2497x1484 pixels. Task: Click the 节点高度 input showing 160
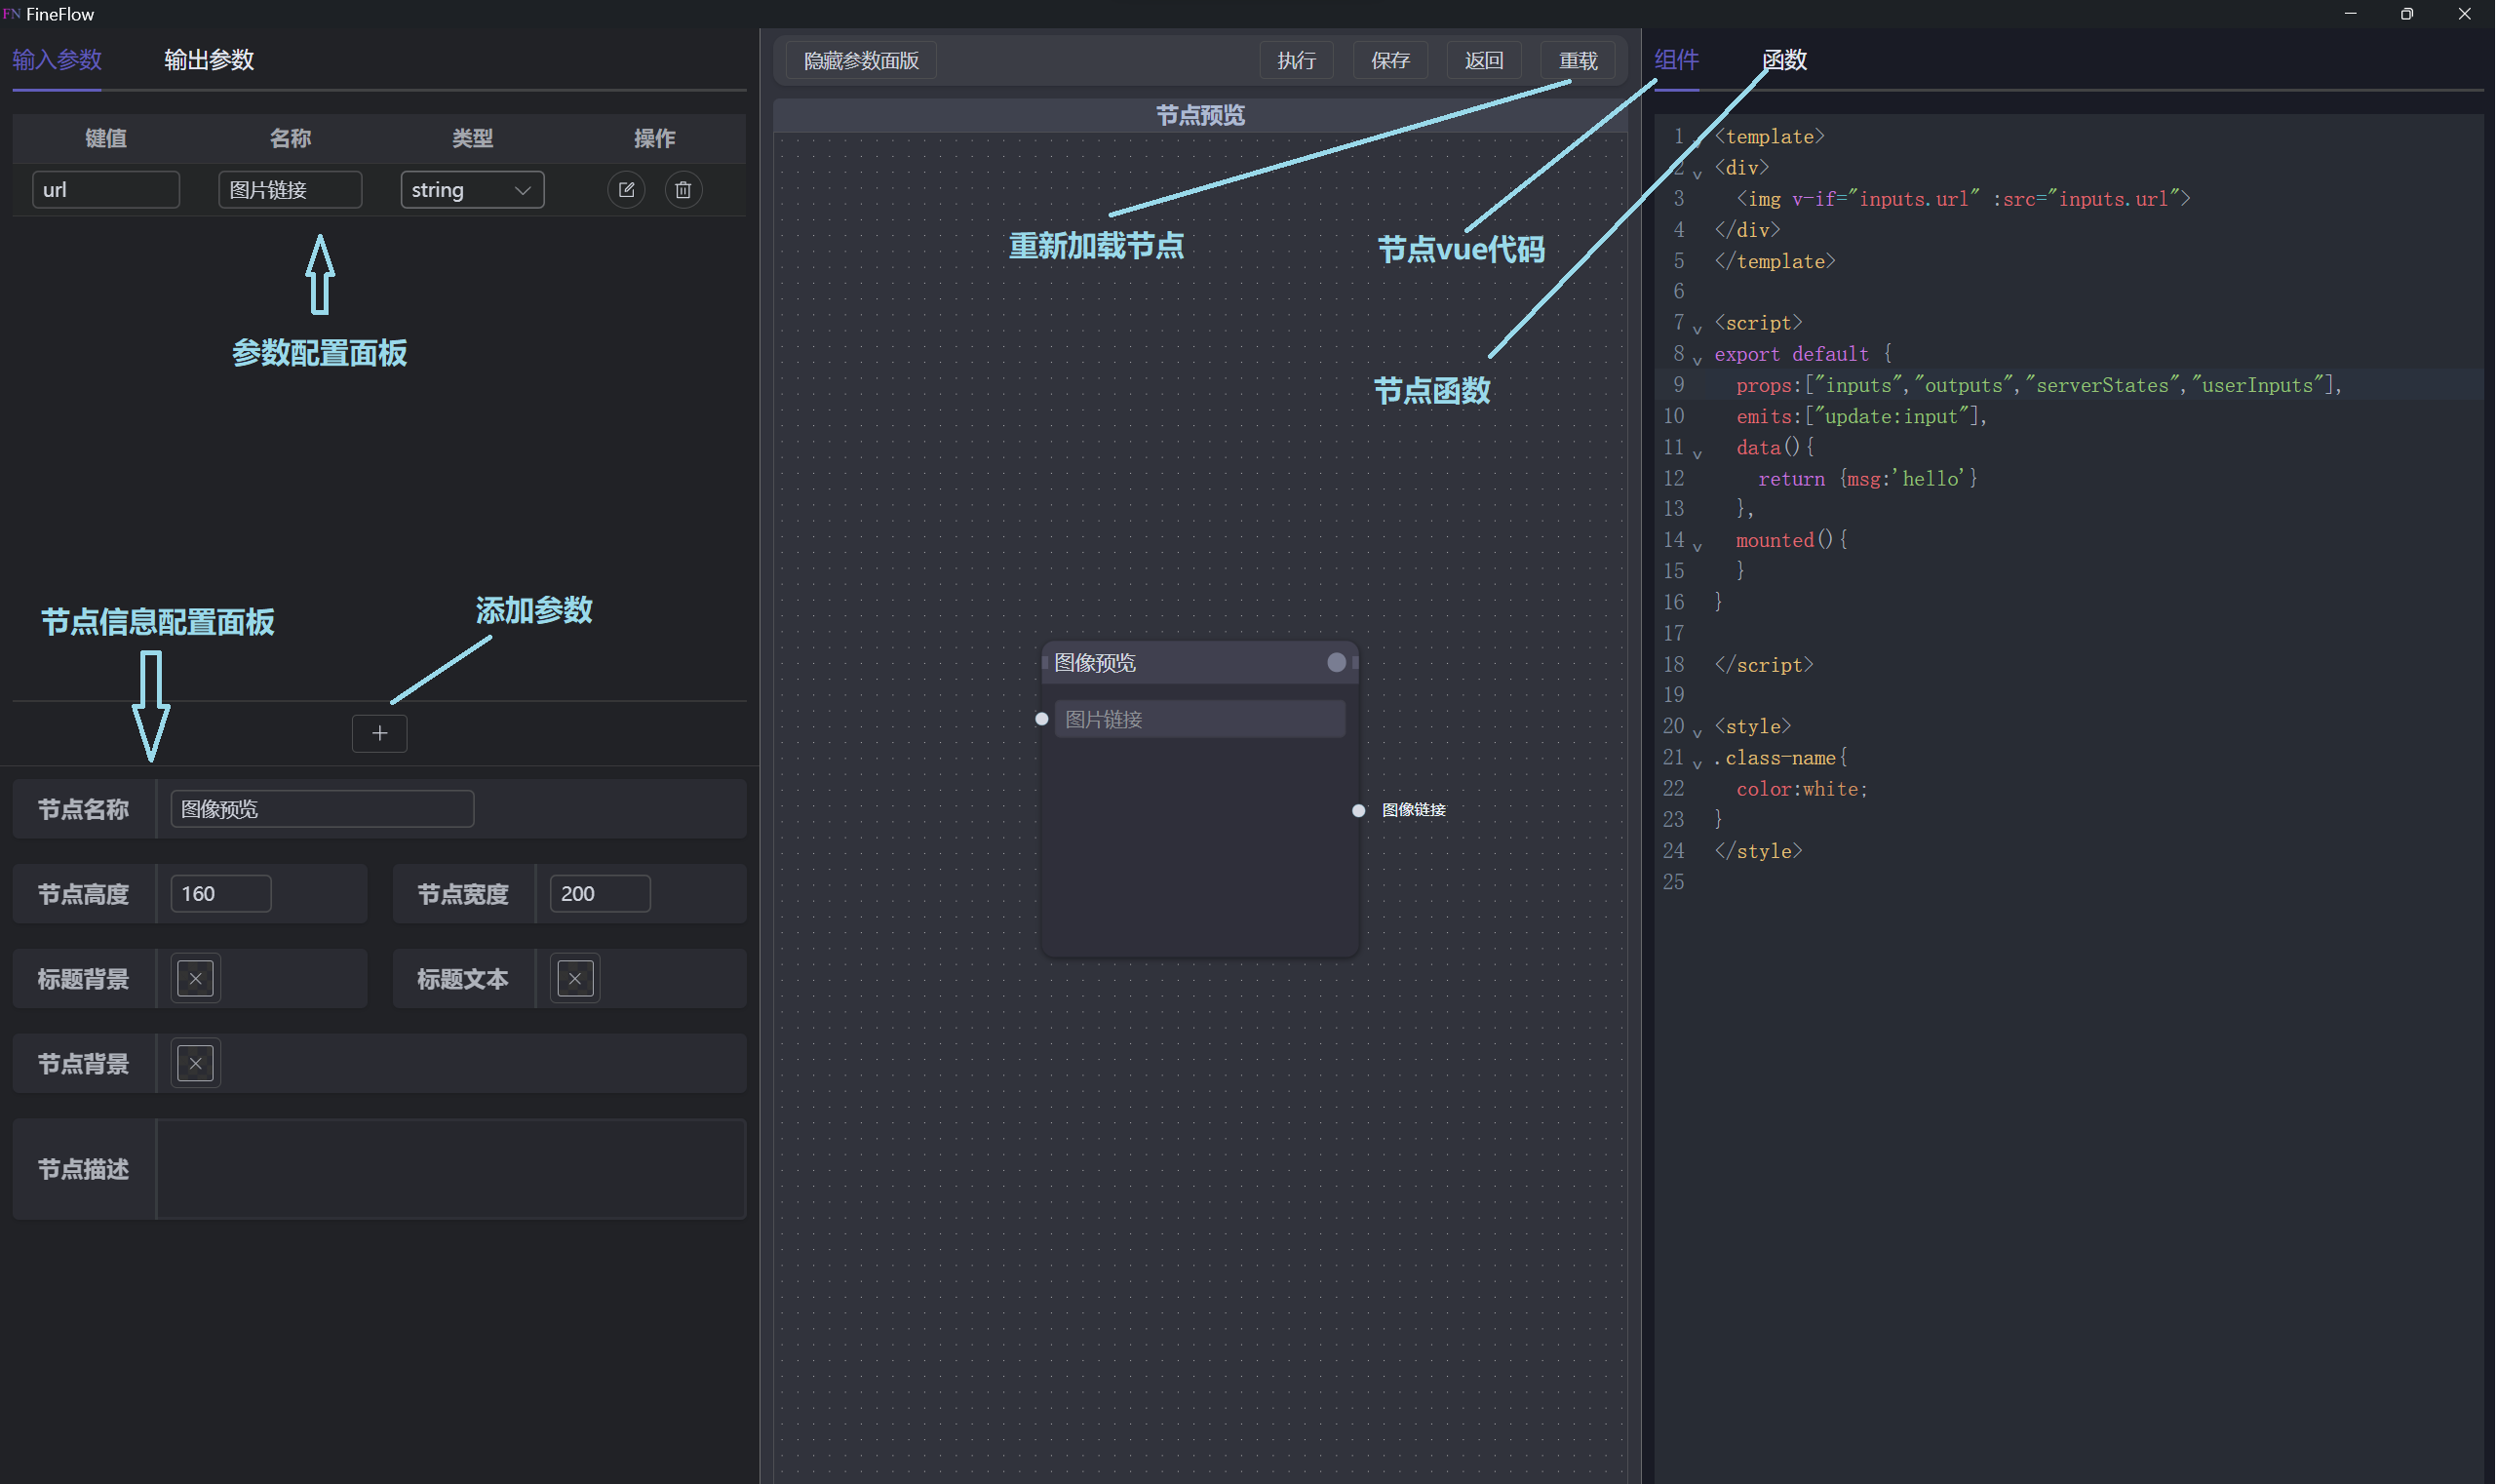pos(221,894)
